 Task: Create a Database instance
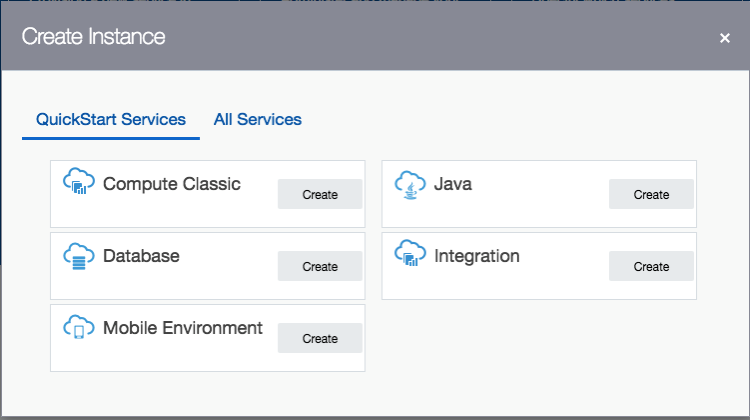(x=320, y=266)
